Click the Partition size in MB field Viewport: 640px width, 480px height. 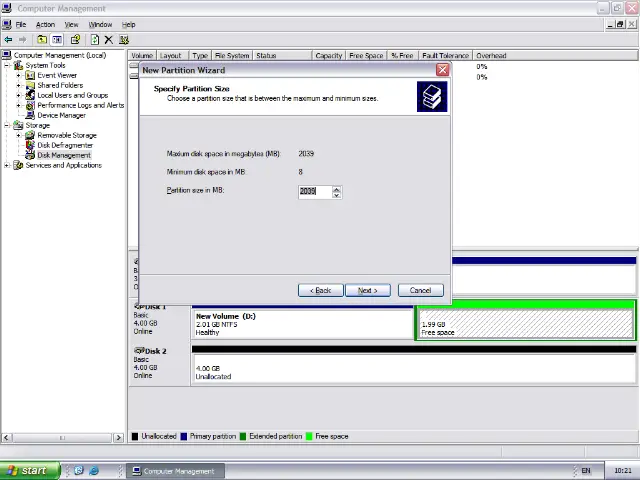tap(314, 191)
